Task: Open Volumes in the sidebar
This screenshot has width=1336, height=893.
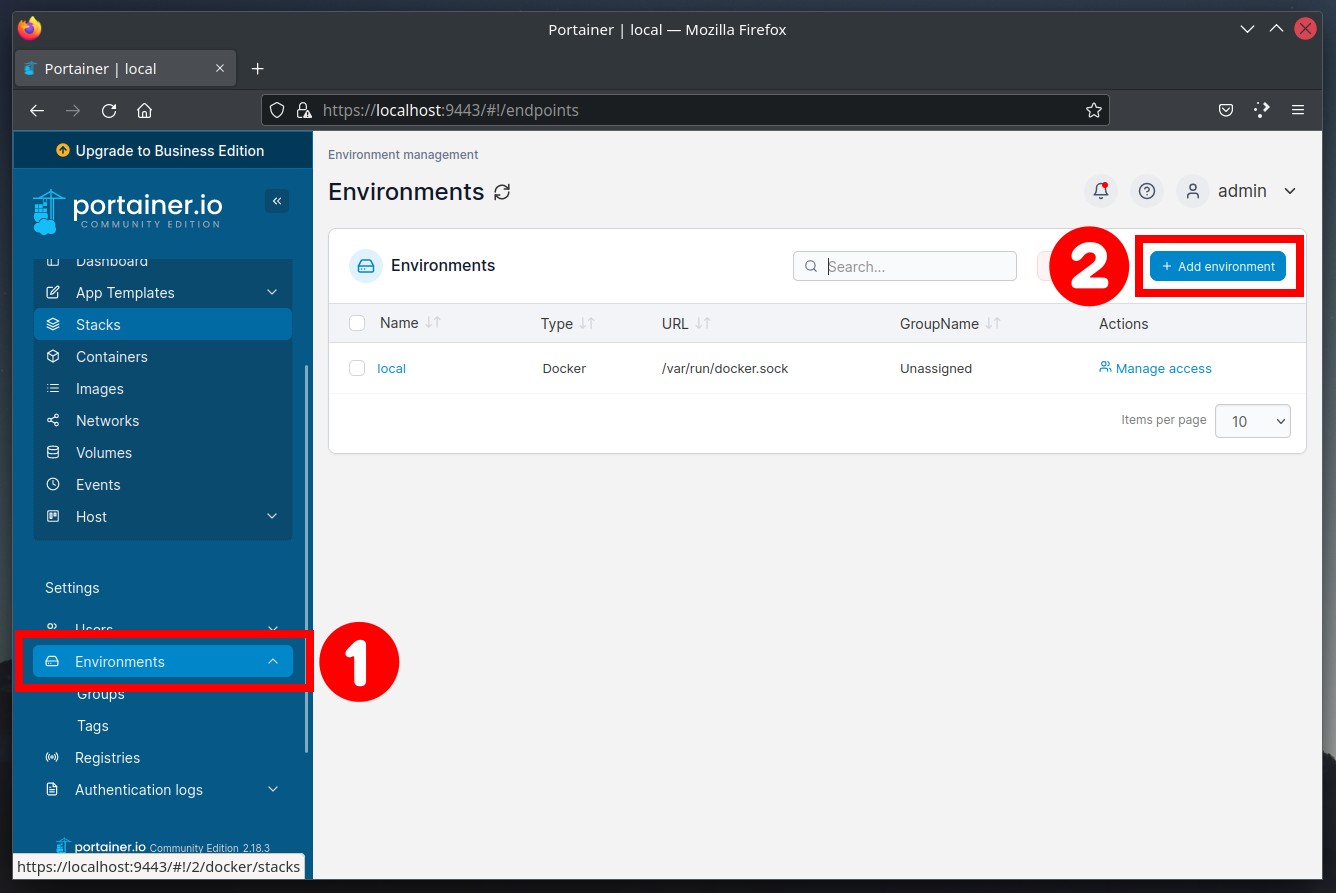Action: click(x=163, y=453)
